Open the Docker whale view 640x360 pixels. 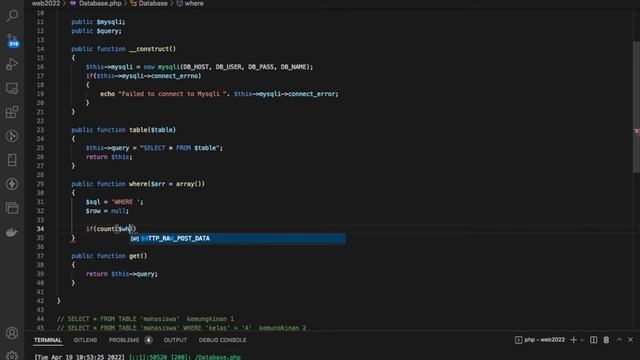coord(12,232)
